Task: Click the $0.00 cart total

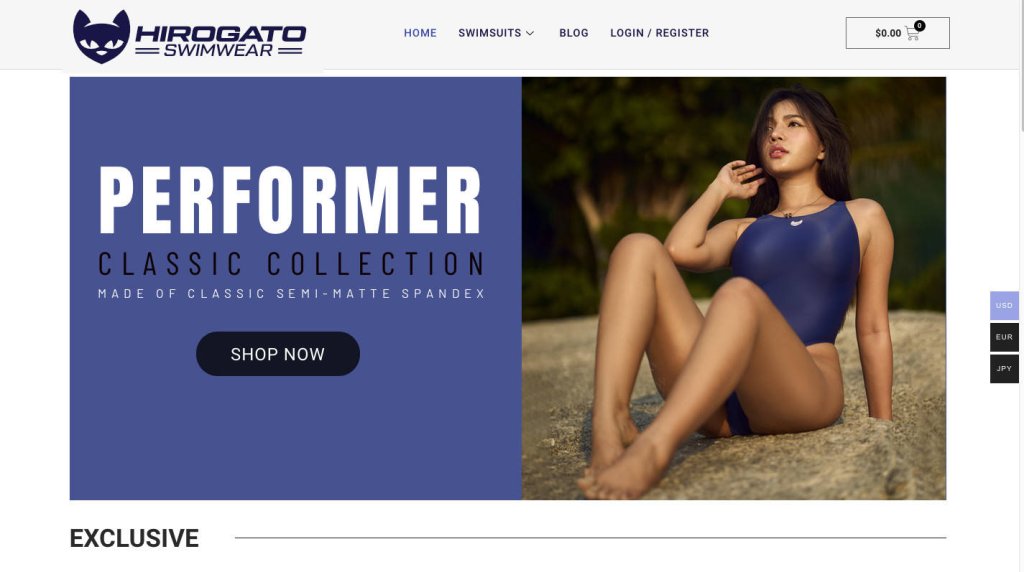Action: pos(888,33)
